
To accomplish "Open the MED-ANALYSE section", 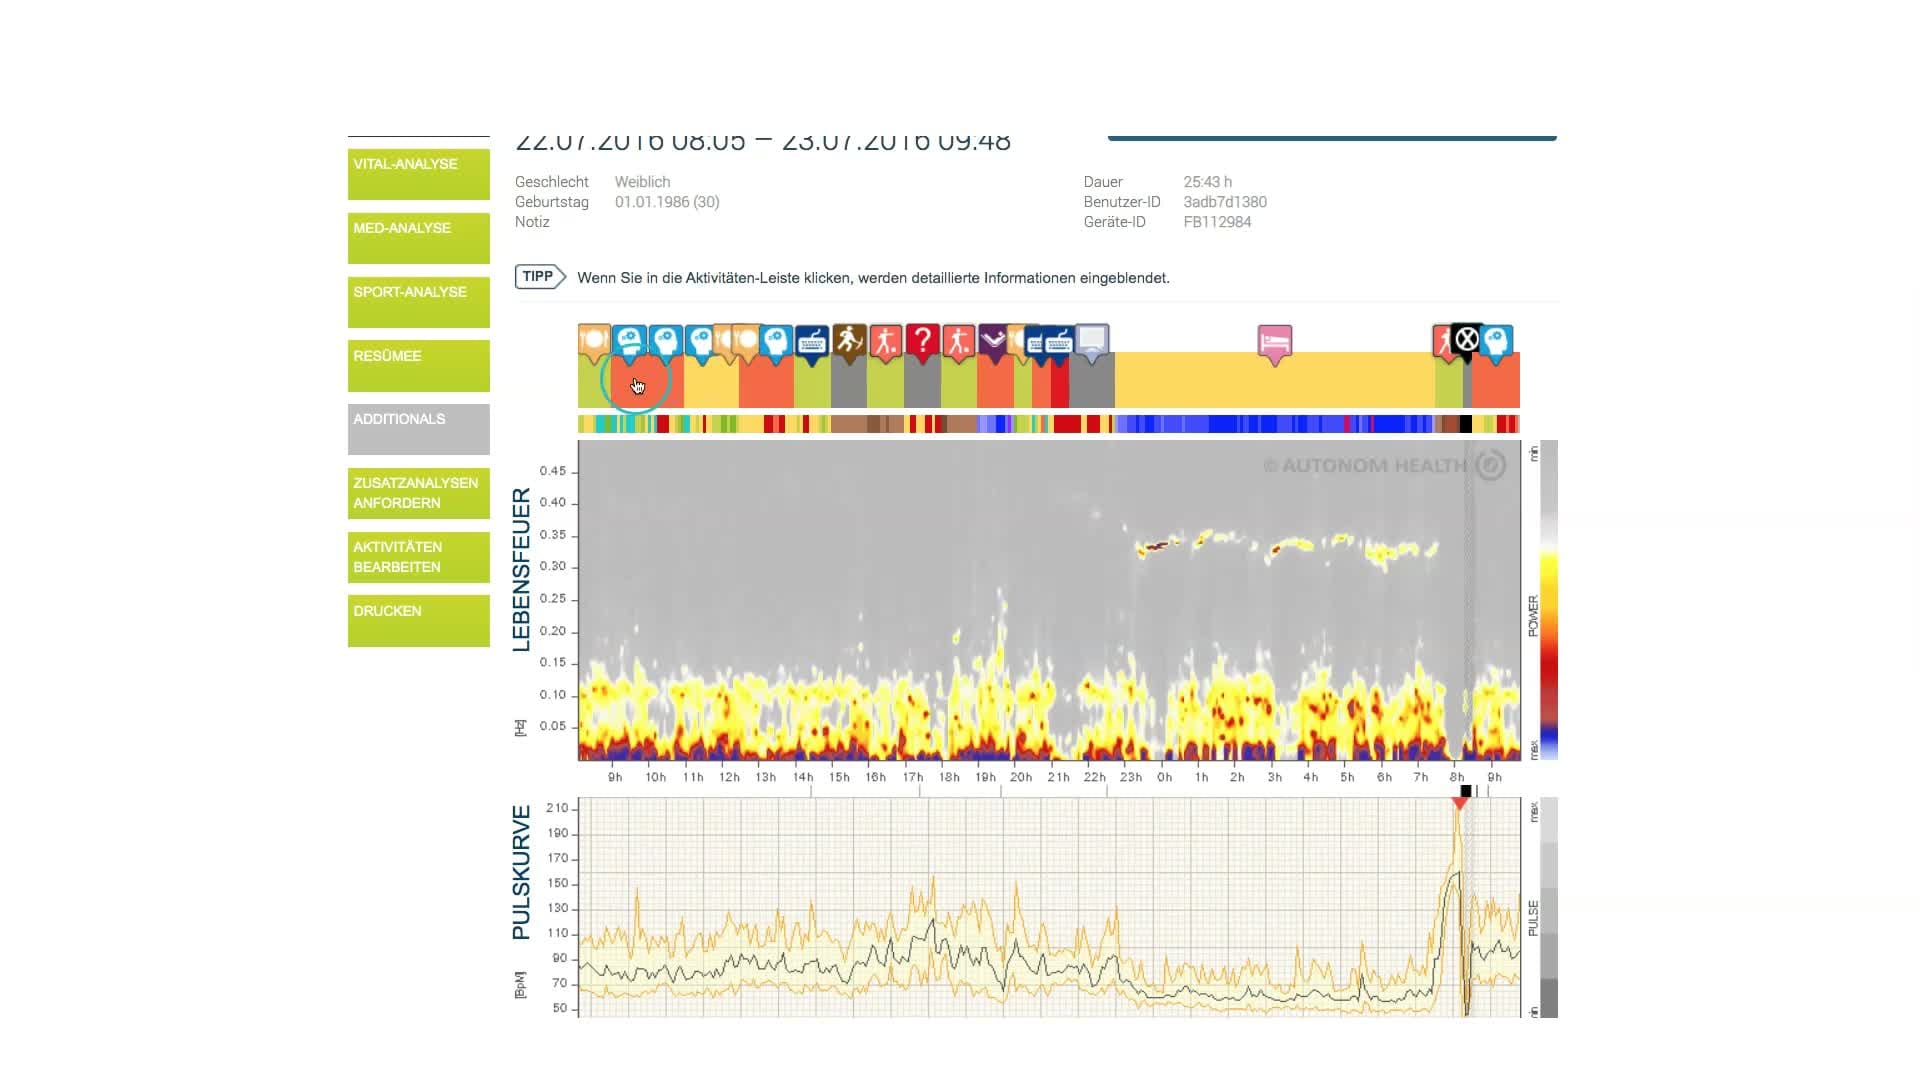I will click(418, 238).
